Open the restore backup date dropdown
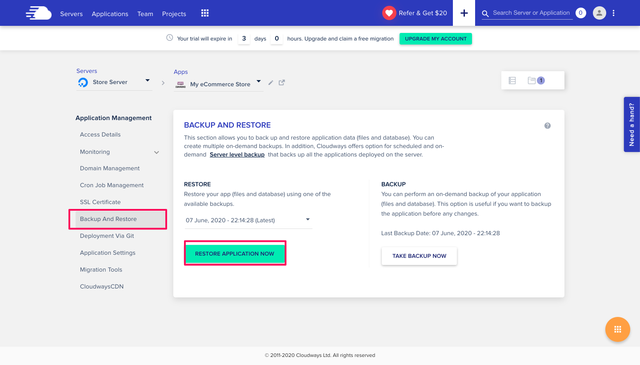Screen dimensions: 640x365 (x=248, y=220)
